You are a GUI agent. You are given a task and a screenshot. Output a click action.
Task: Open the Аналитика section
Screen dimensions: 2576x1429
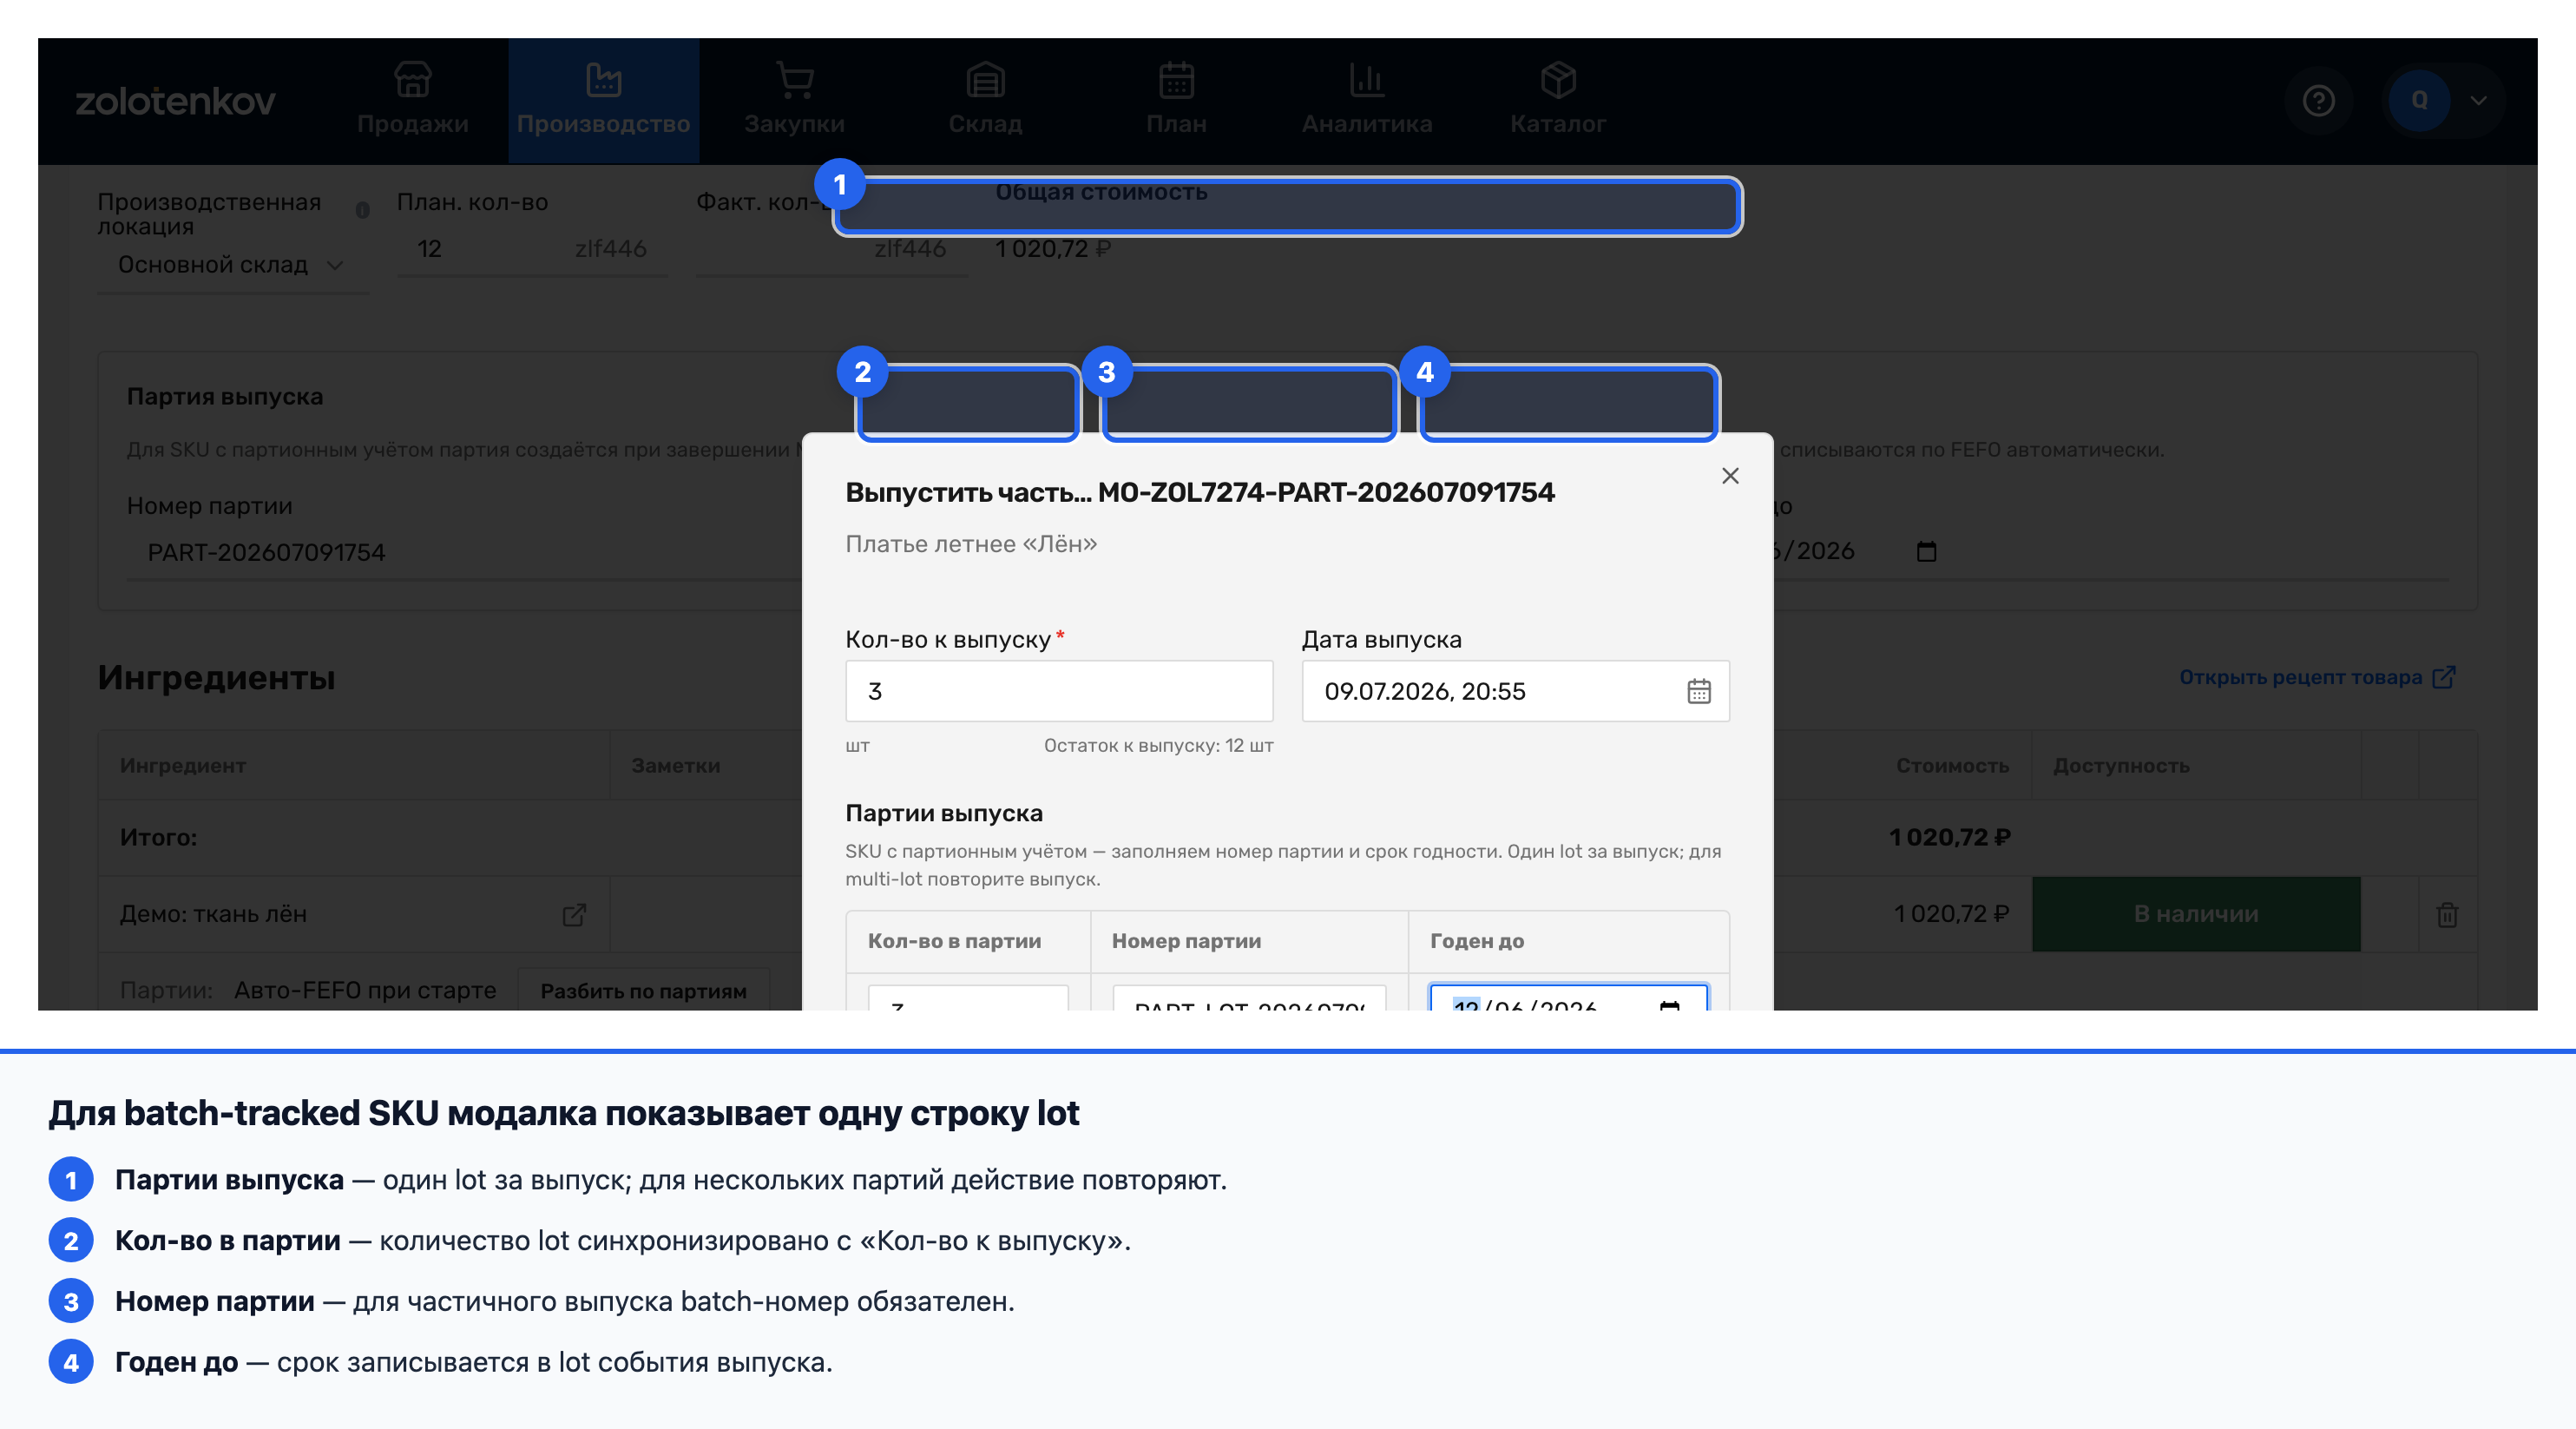click(1366, 100)
